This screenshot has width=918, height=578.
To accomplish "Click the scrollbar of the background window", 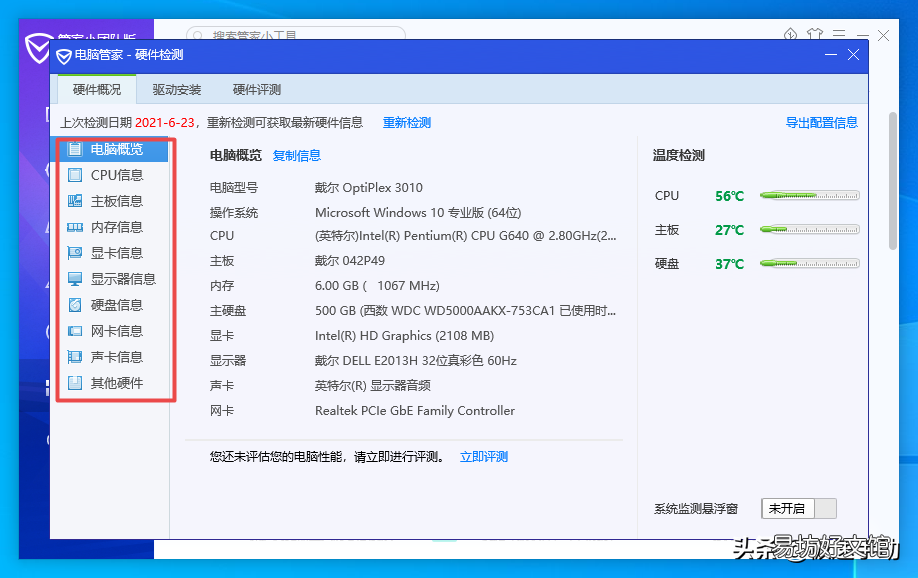I will pyautogui.click(x=893, y=181).
